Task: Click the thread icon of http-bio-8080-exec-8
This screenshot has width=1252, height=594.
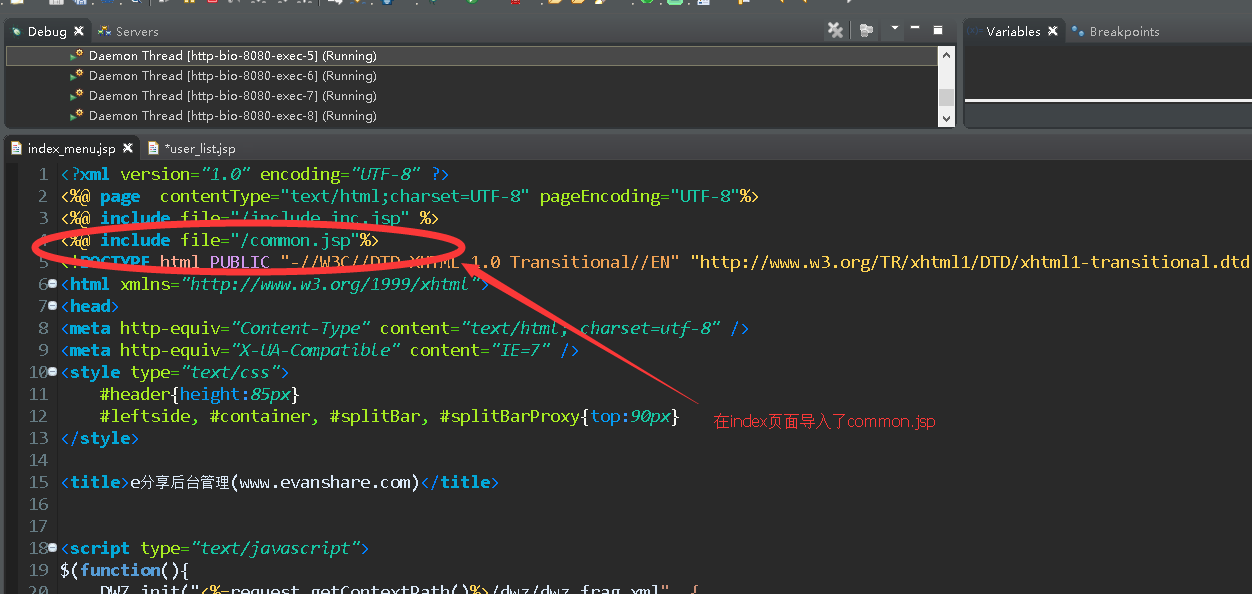Action: tap(76, 115)
